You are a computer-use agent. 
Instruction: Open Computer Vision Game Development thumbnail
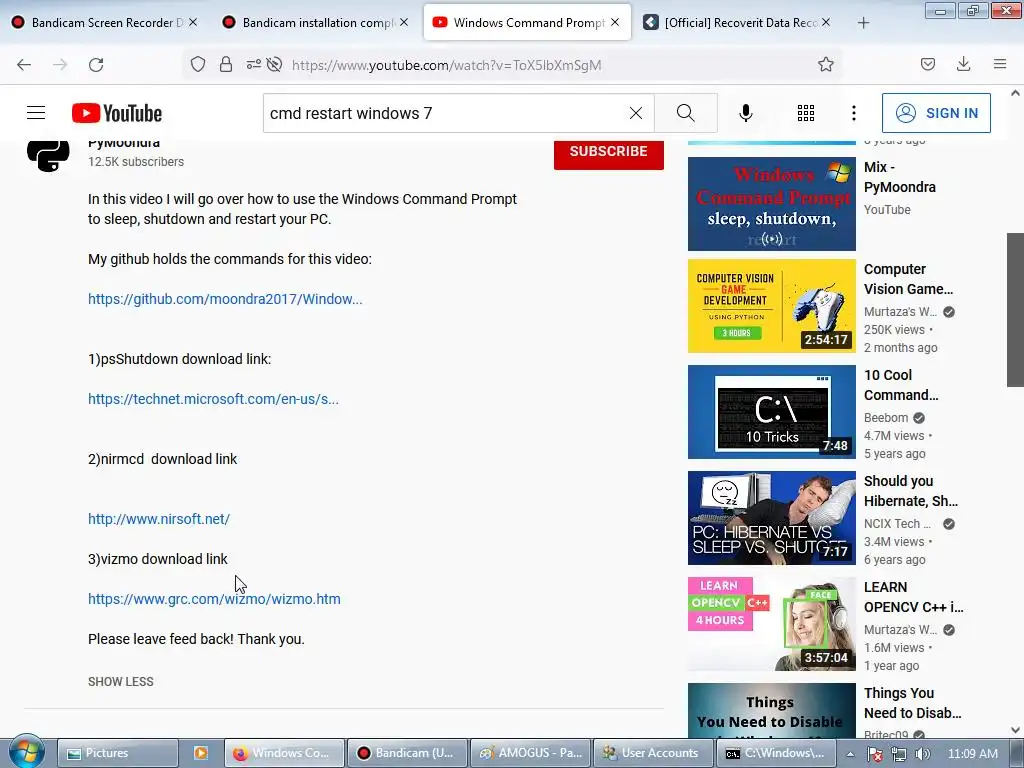[x=771, y=306]
